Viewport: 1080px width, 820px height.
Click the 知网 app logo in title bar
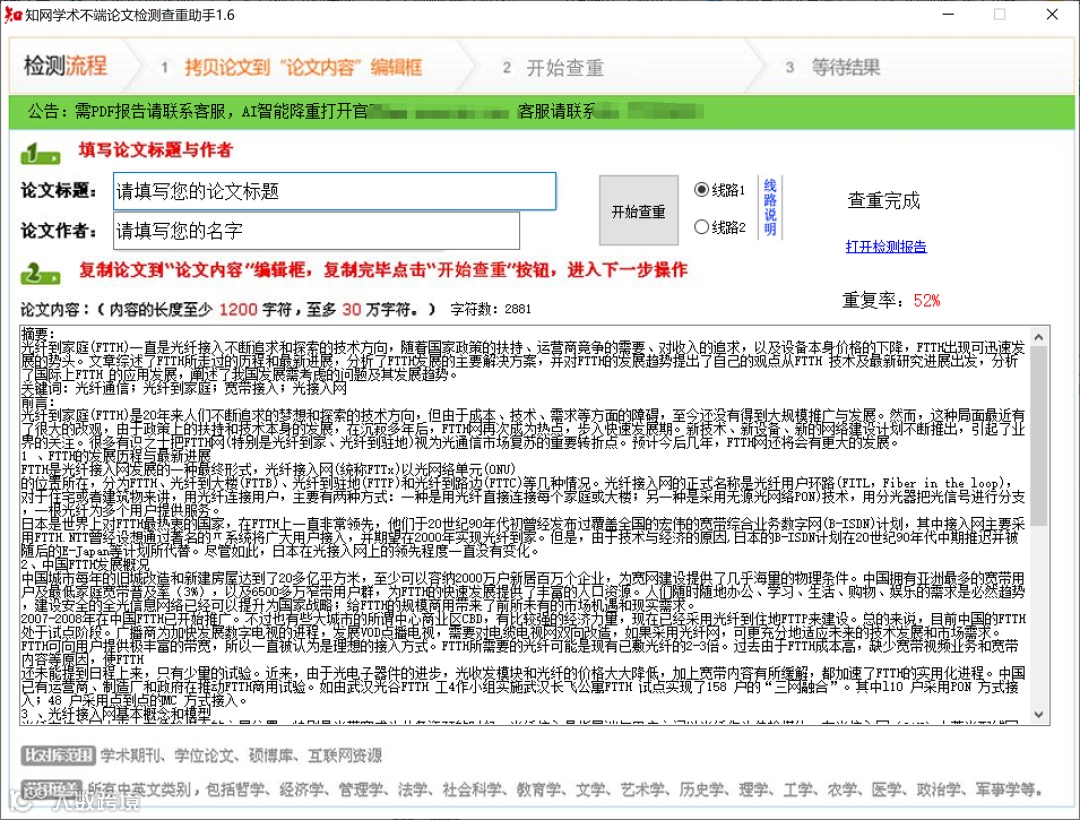pyautogui.click(x=12, y=14)
